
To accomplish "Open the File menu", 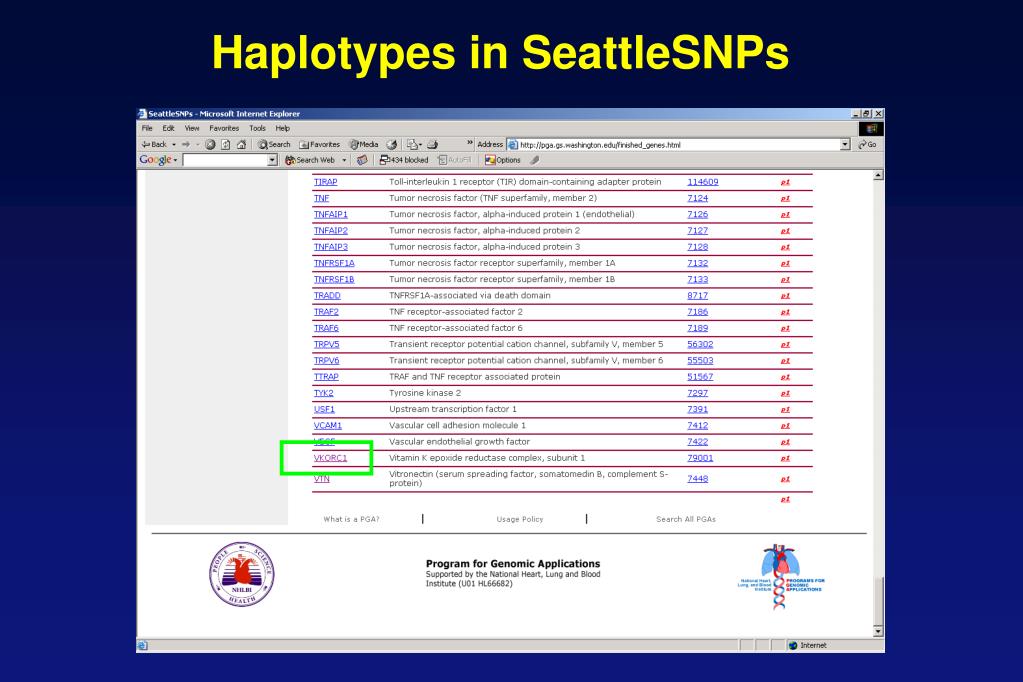I will [x=147, y=129].
